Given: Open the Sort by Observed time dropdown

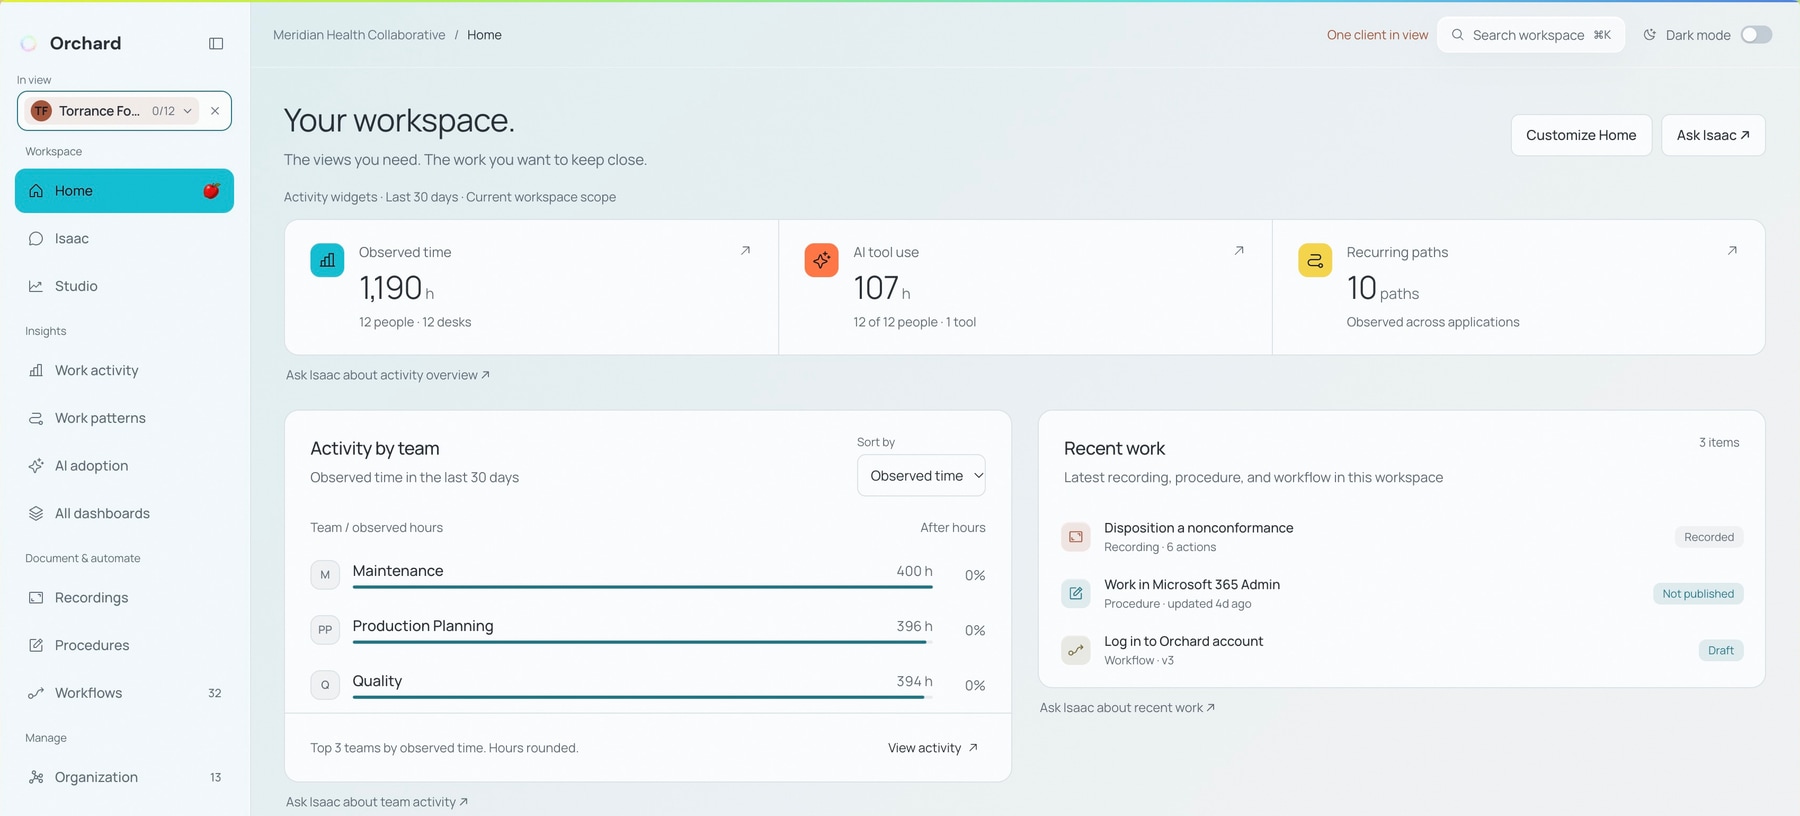Looking at the screenshot, I should point(921,476).
